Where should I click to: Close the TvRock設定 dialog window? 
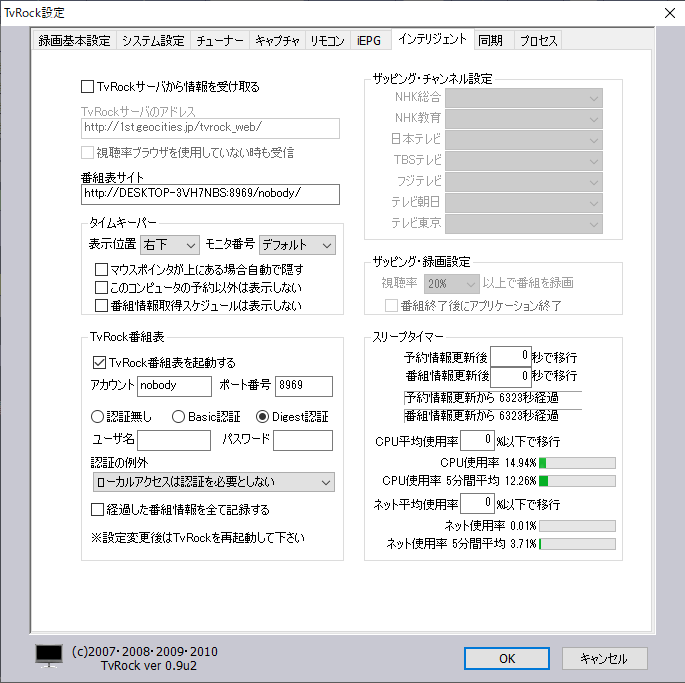(670, 13)
